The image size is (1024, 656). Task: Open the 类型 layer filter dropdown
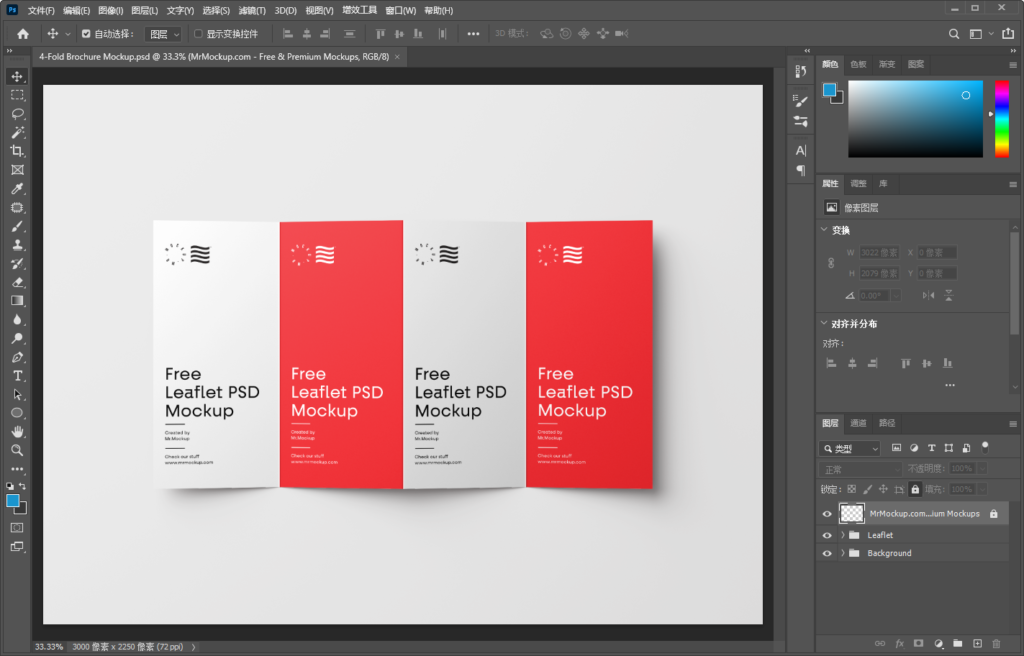pyautogui.click(x=850, y=448)
